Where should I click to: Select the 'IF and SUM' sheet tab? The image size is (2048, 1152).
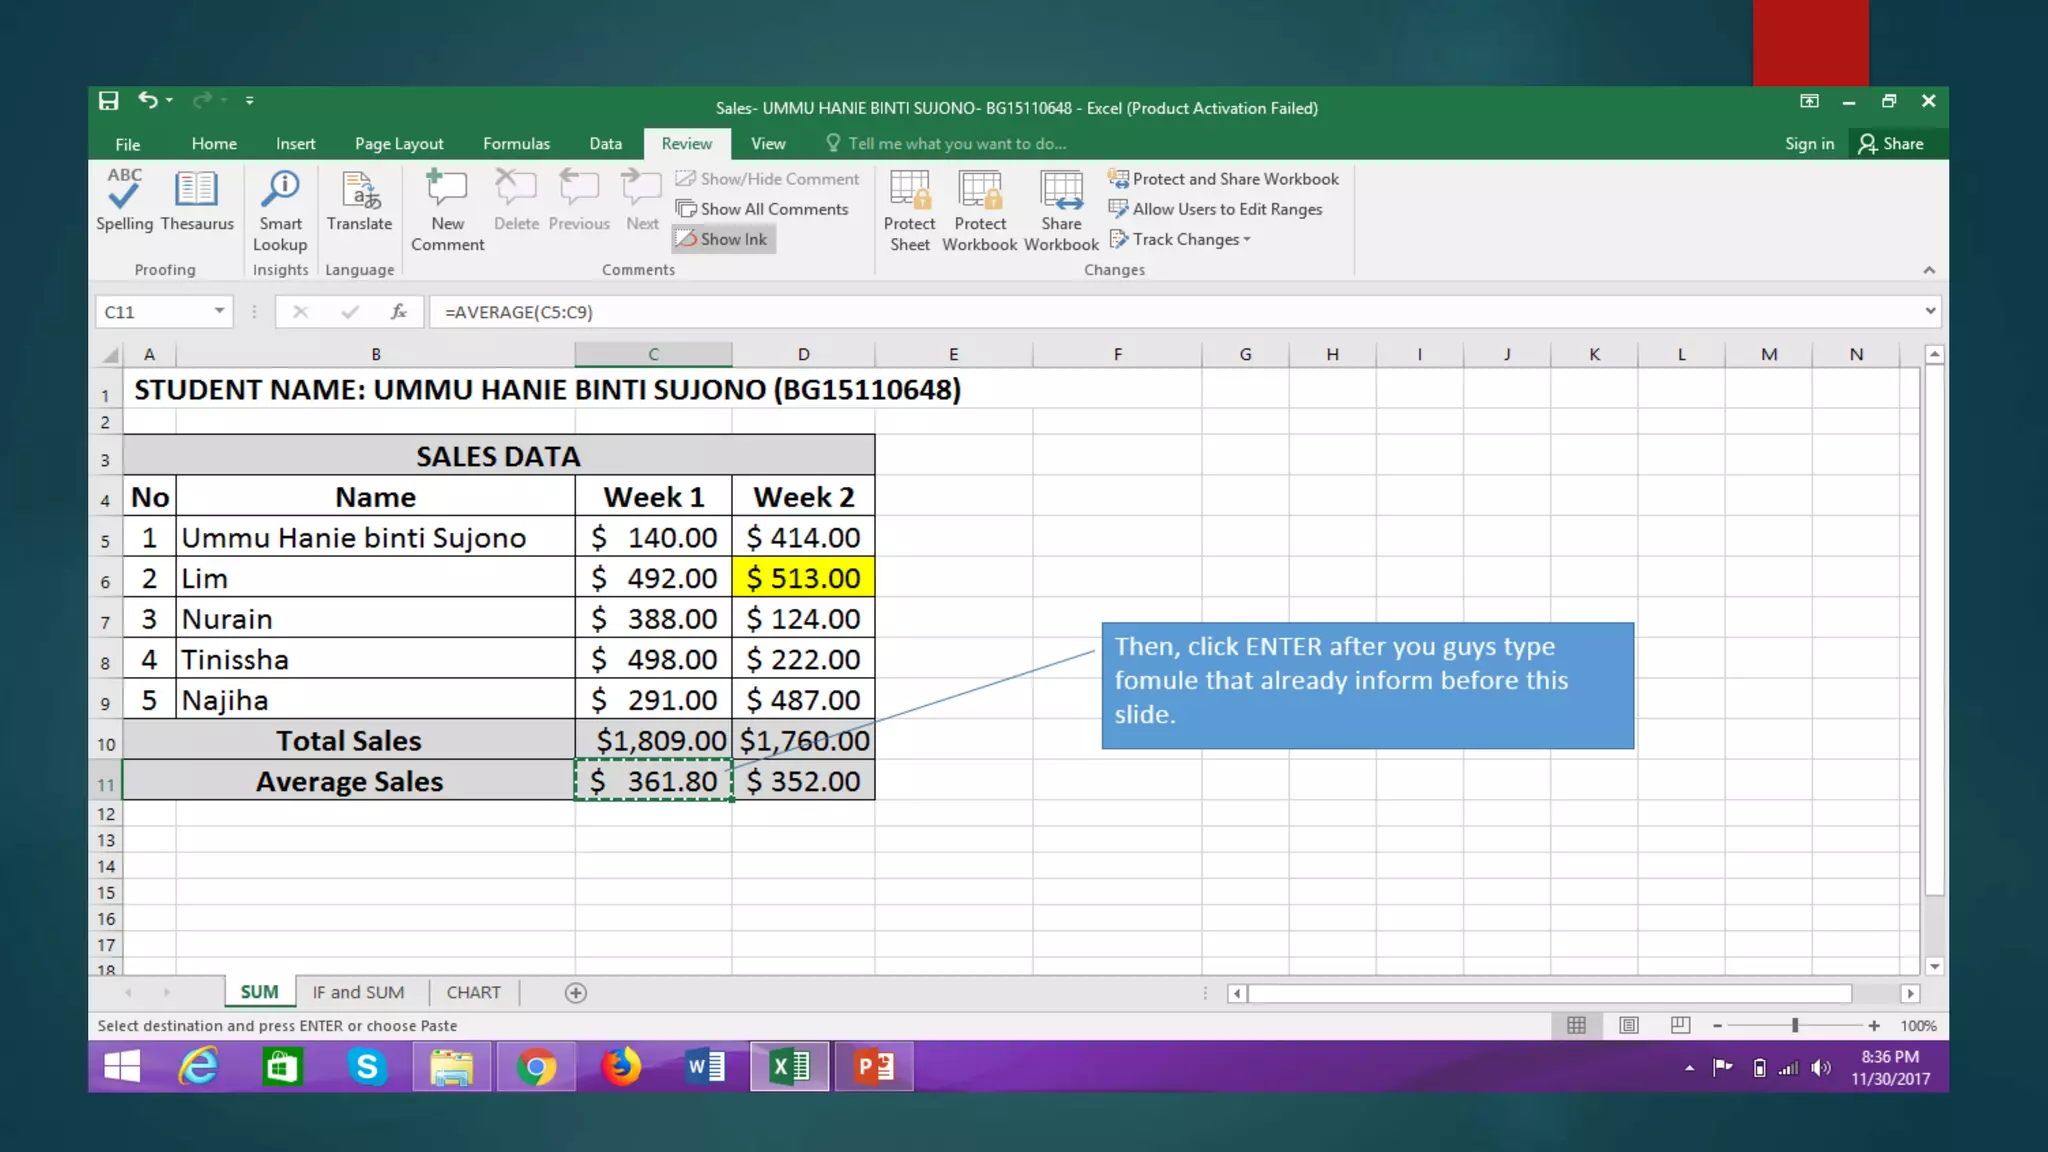(358, 992)
